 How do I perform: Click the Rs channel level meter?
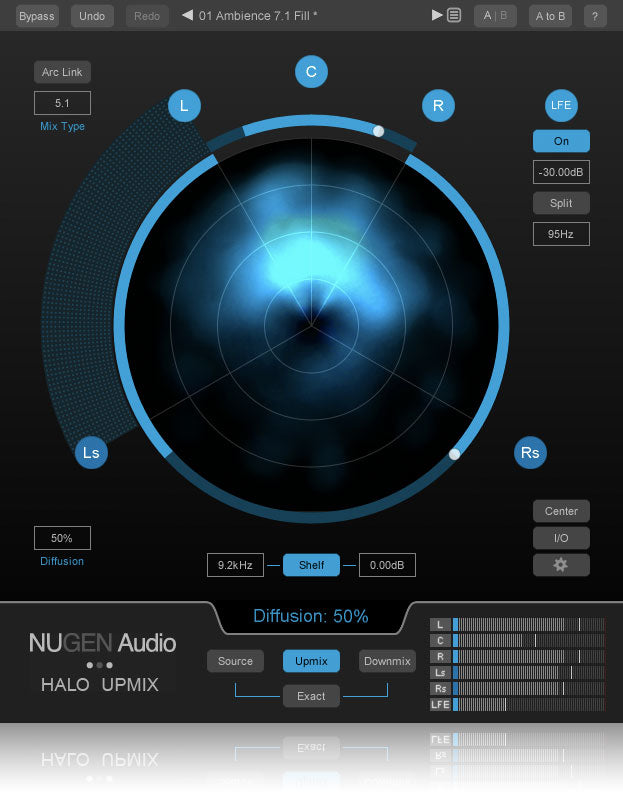[529, 688]
